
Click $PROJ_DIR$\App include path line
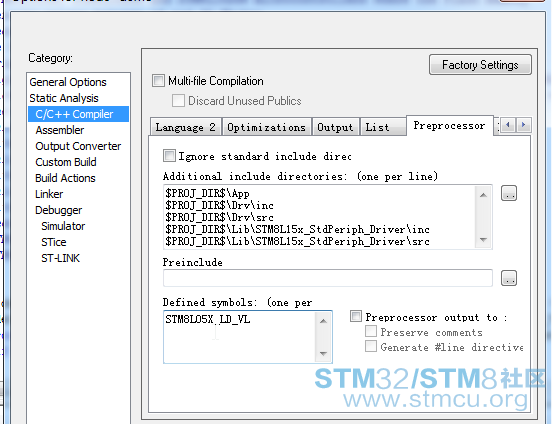[207, 193]
